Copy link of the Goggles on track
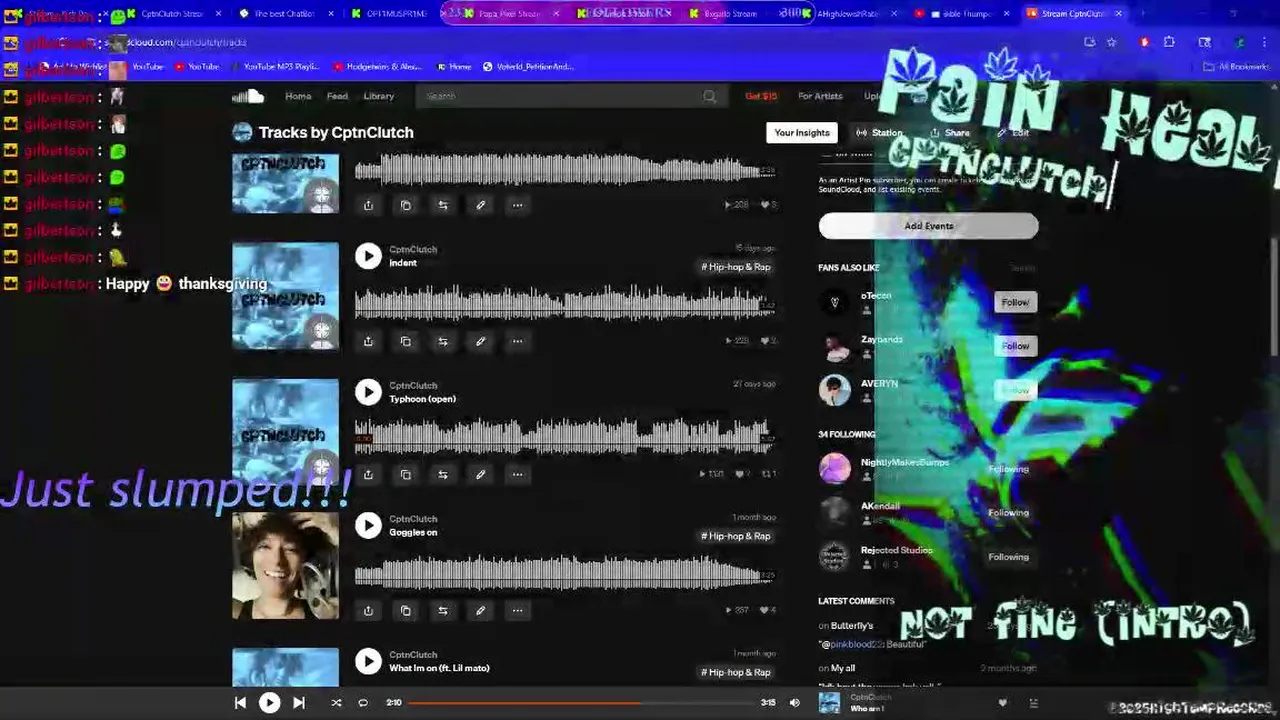Screen dimensions: 1280x720 tap(405, 610)
